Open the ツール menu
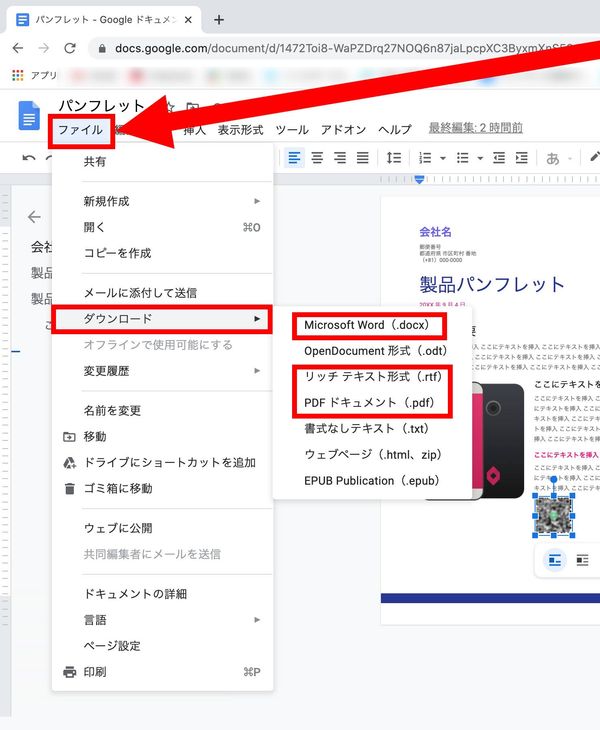 pyautogui.click(x=292, y=129)
